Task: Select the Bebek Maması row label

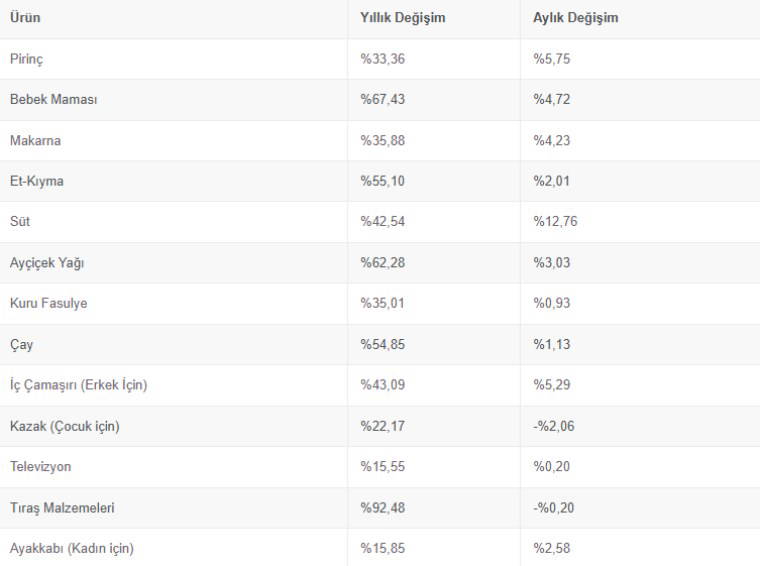Action: click(x=53, y=100)
